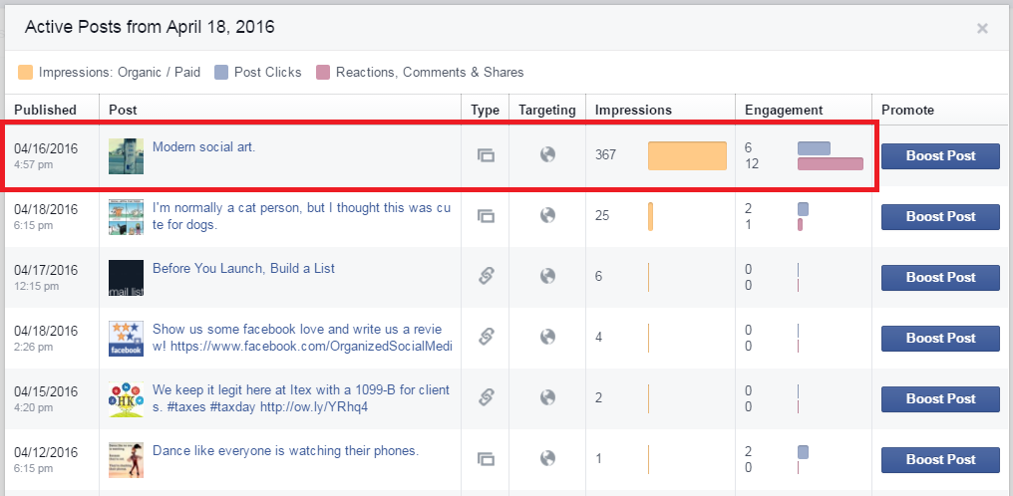Boost the Dance like everyone post

[941, 459]
